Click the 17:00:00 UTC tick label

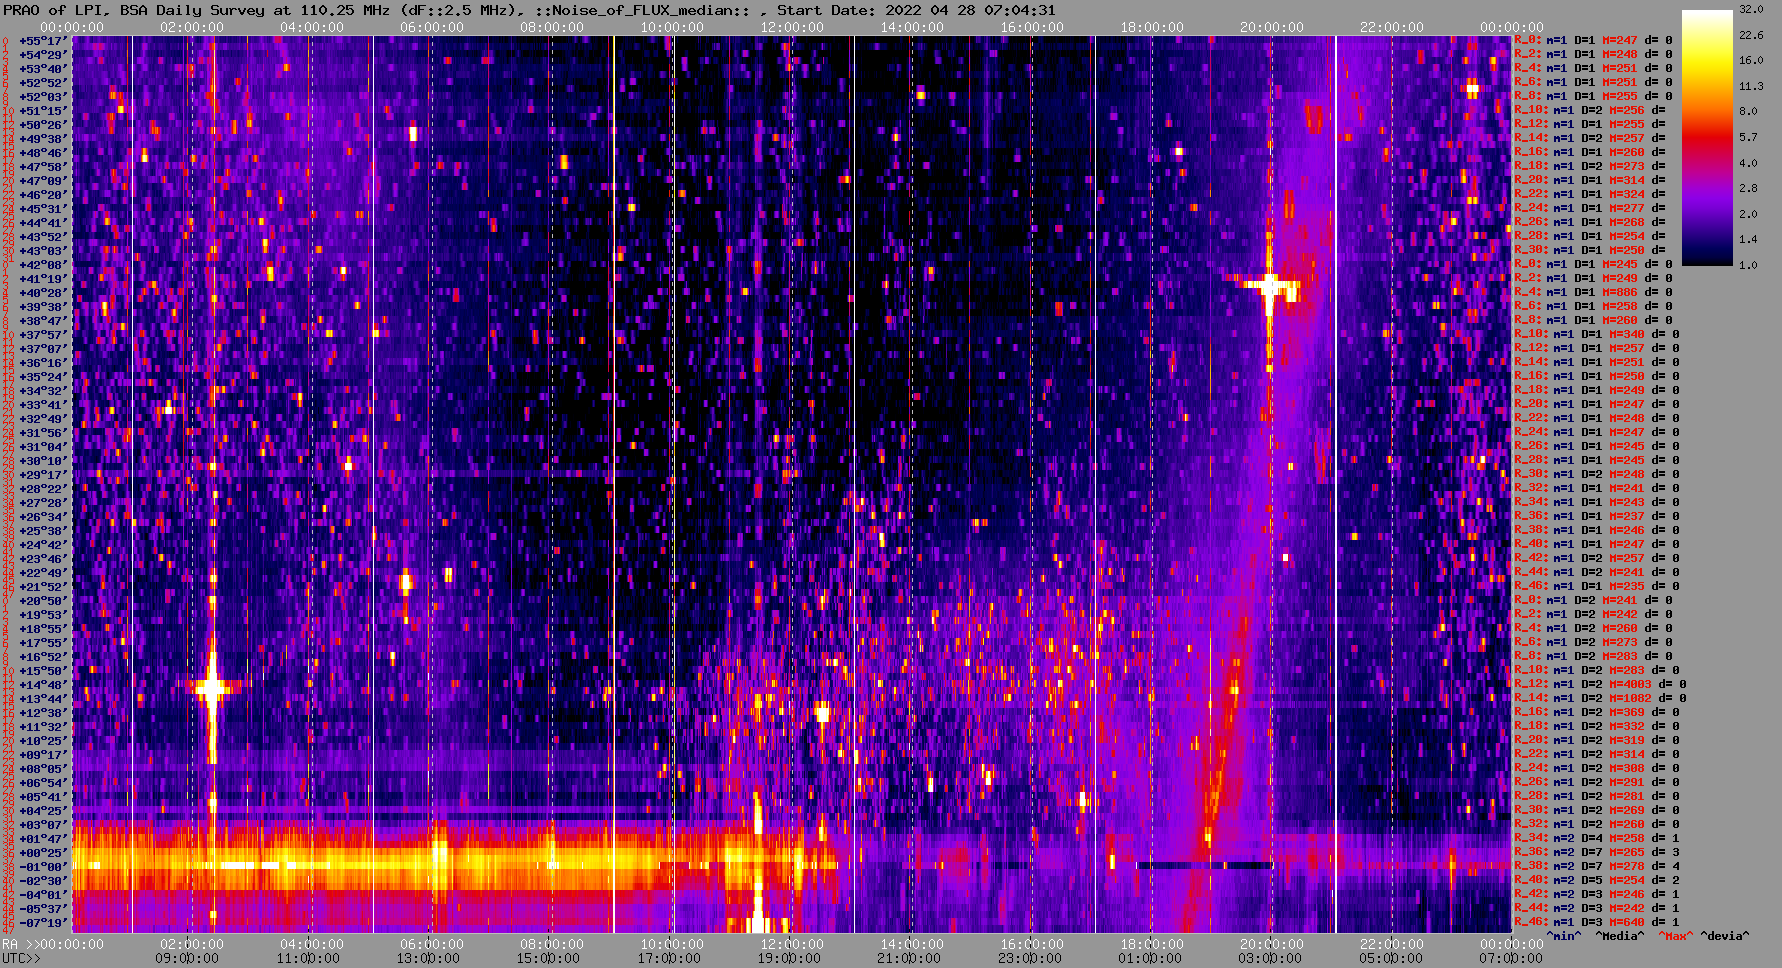coord(669,958)
